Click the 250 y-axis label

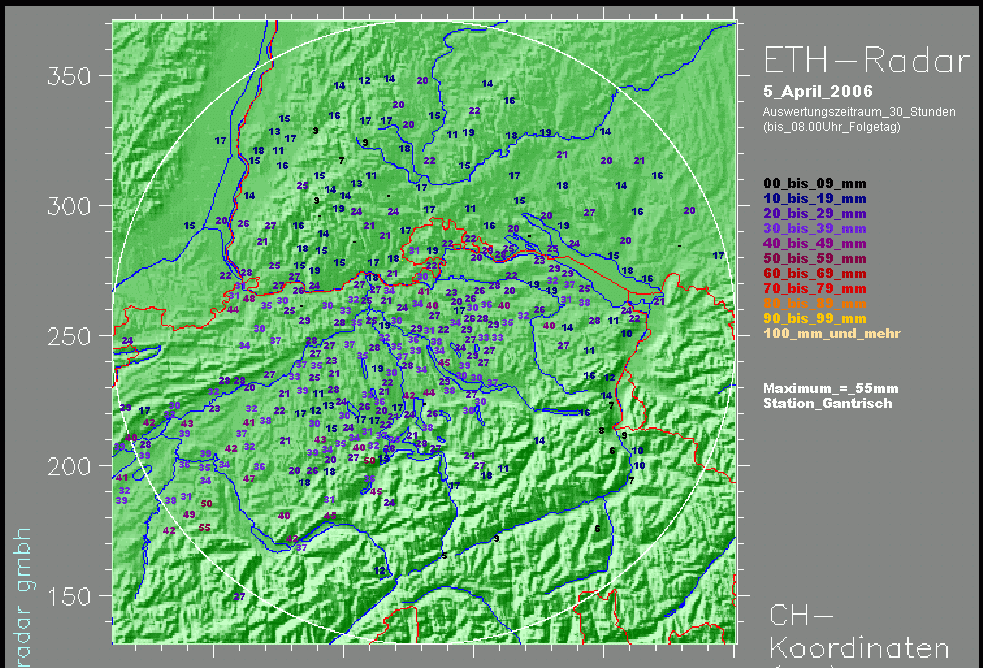pyautogui.click(x=69, y=337)
